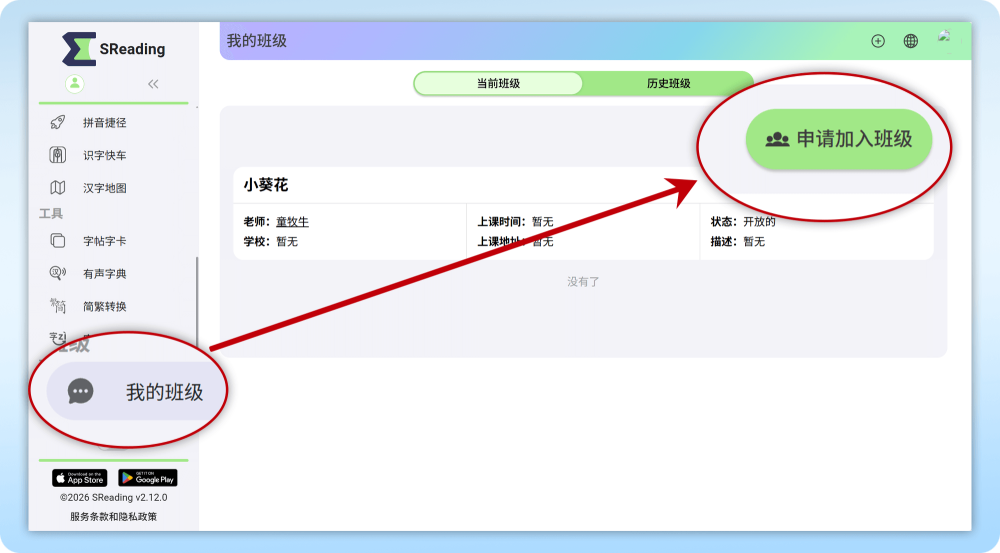The width and height of the screenshot is (1000, 553).
Task: Click the 字帖字卡 card icon
Action: pyautogui.click(x=57, y=240)
